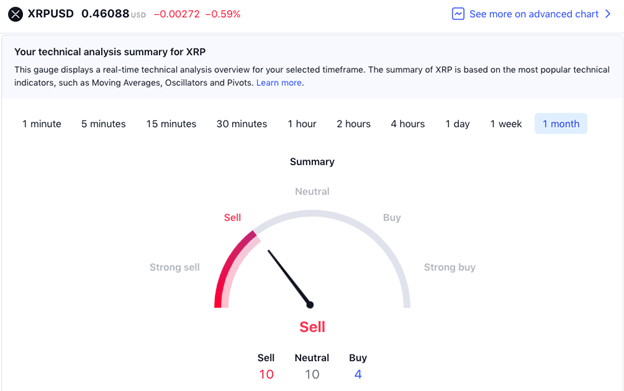Follow the Learn more link
Viewport: 624px width, 391px height.
click(279, 83)
